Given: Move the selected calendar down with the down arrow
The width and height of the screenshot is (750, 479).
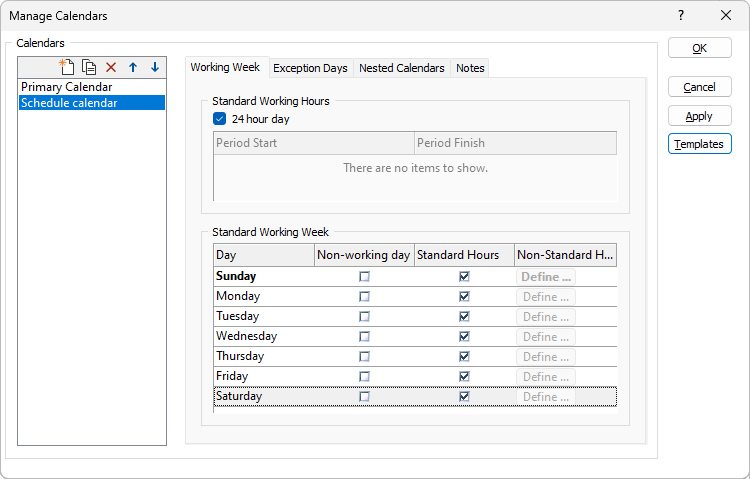Looking at the screenshot, I should pyautogui.click(x=154, y=67).
